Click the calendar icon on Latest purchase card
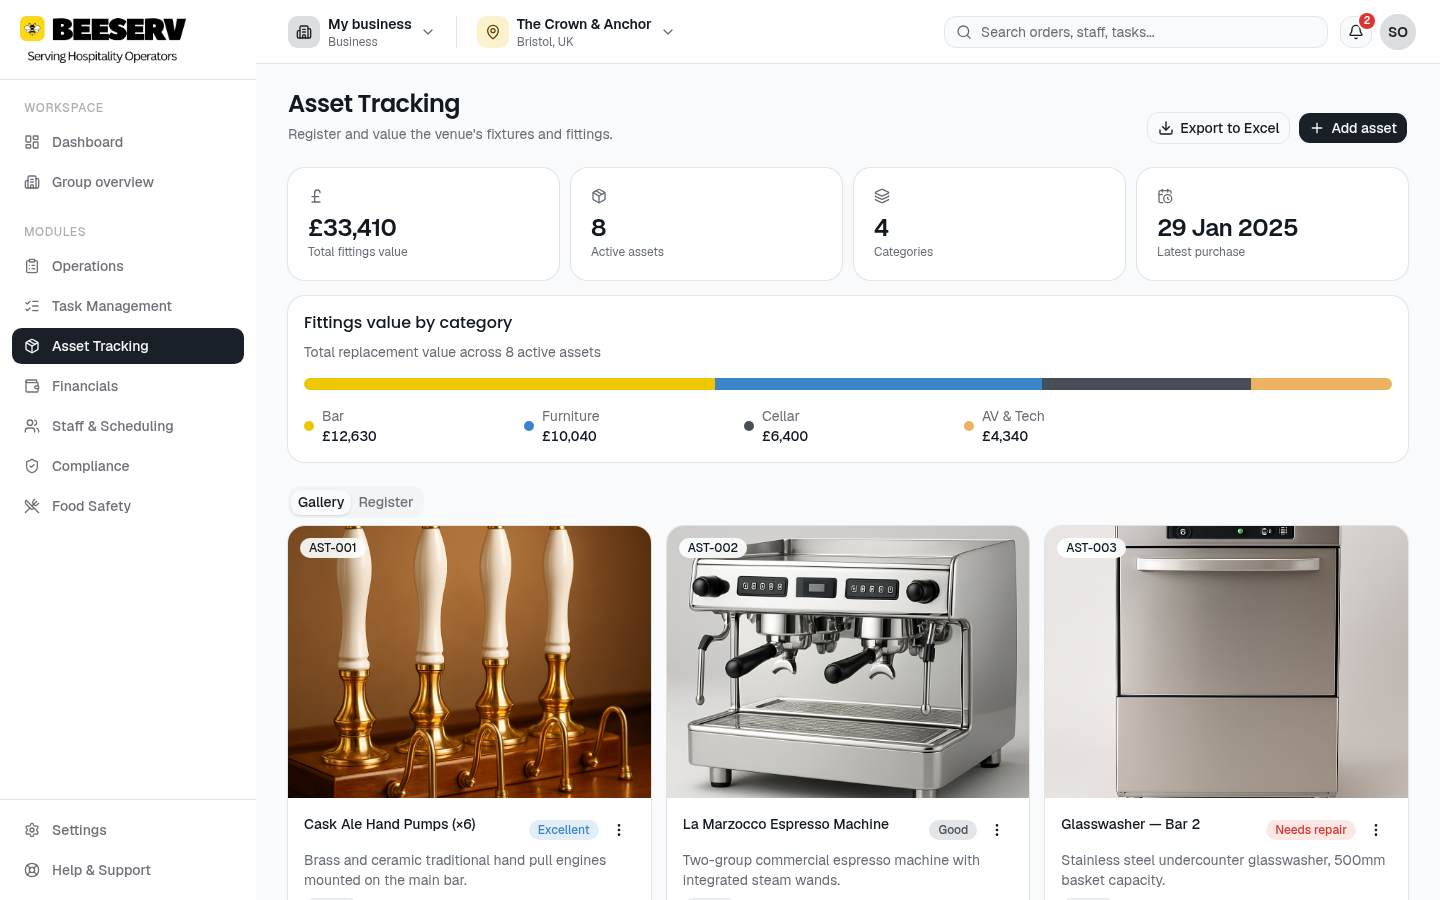1440x900 pixels. pos(1165,196)
